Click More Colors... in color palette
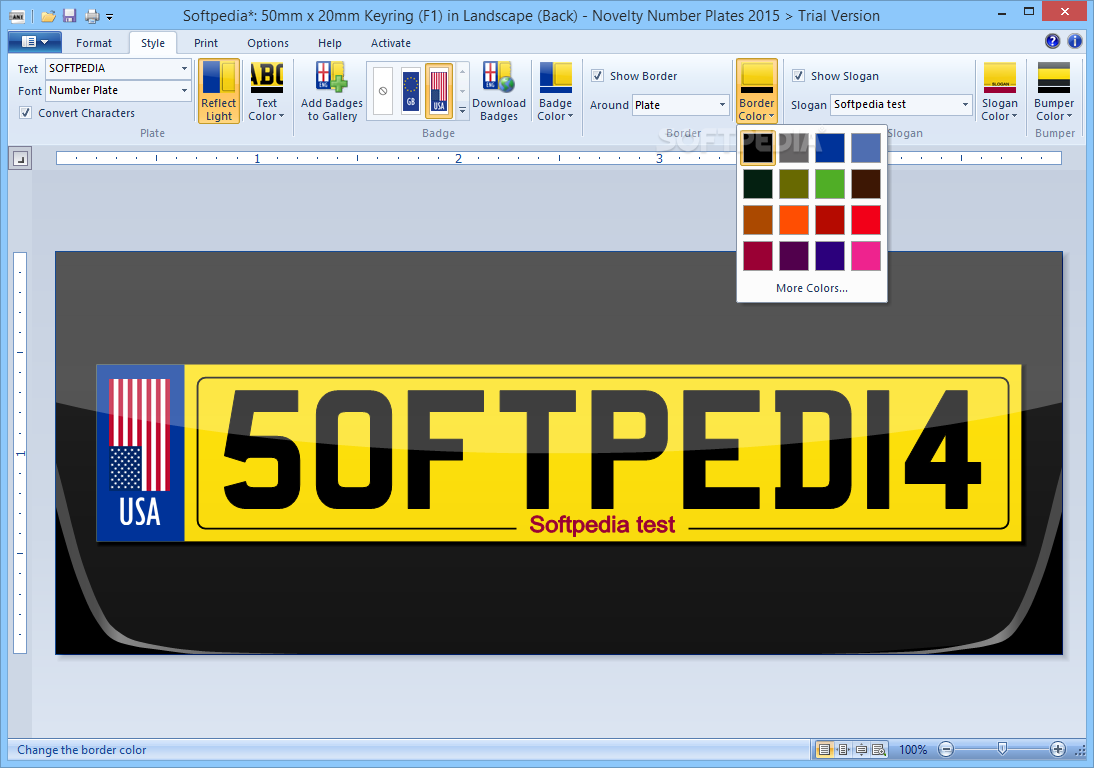 click(812, 287)
